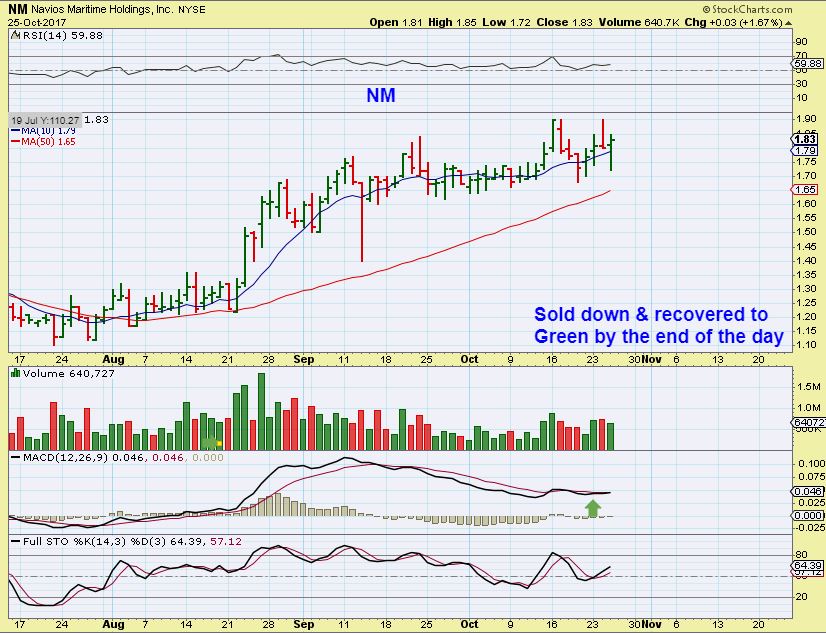Click the NYSE exchange label

(192, 9)
